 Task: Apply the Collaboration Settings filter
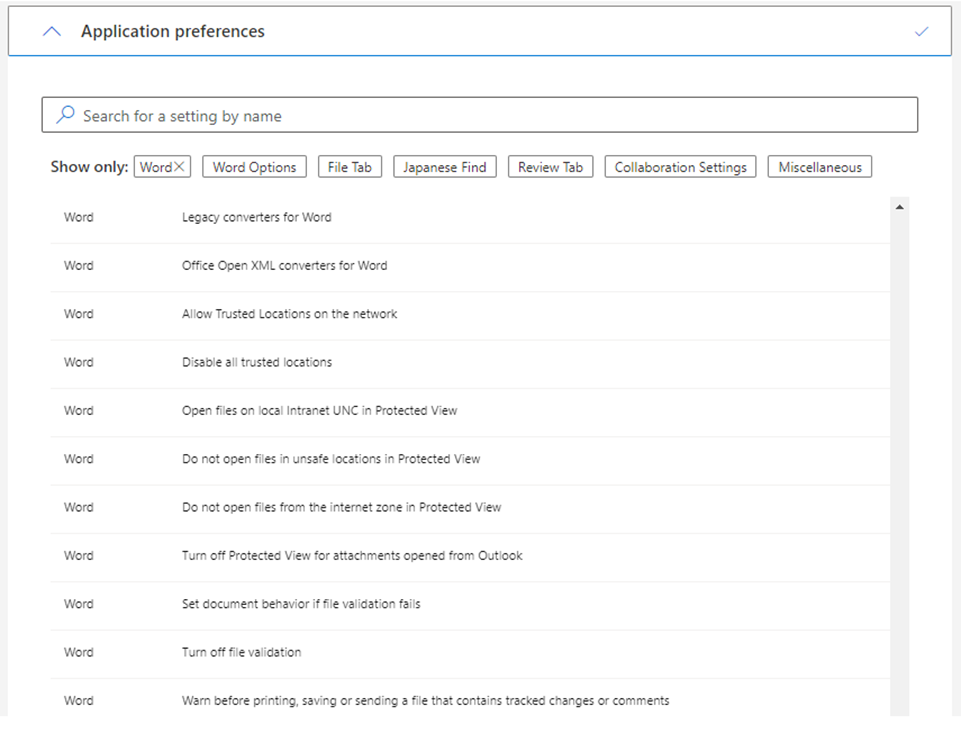point(680,167)
